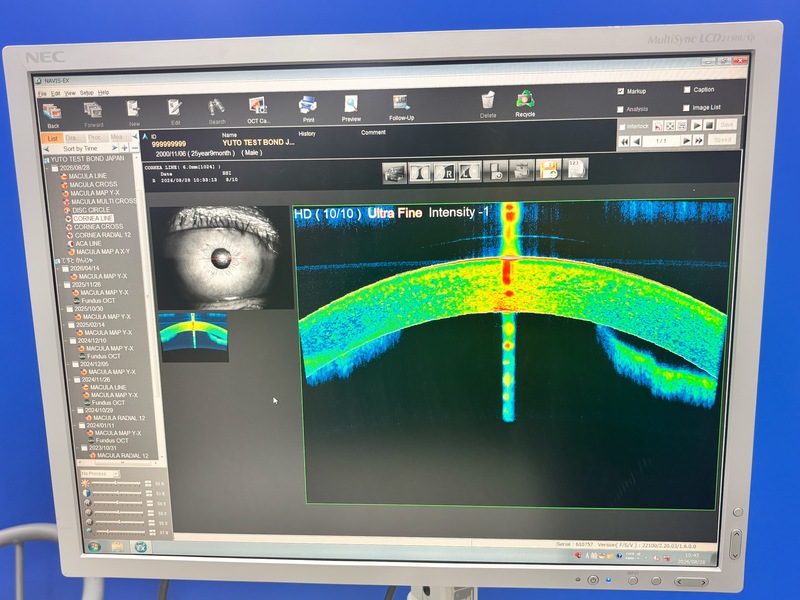800x600 pixels.
Task: Click the Play button in playback controls
Action: (x=696, y=124)
